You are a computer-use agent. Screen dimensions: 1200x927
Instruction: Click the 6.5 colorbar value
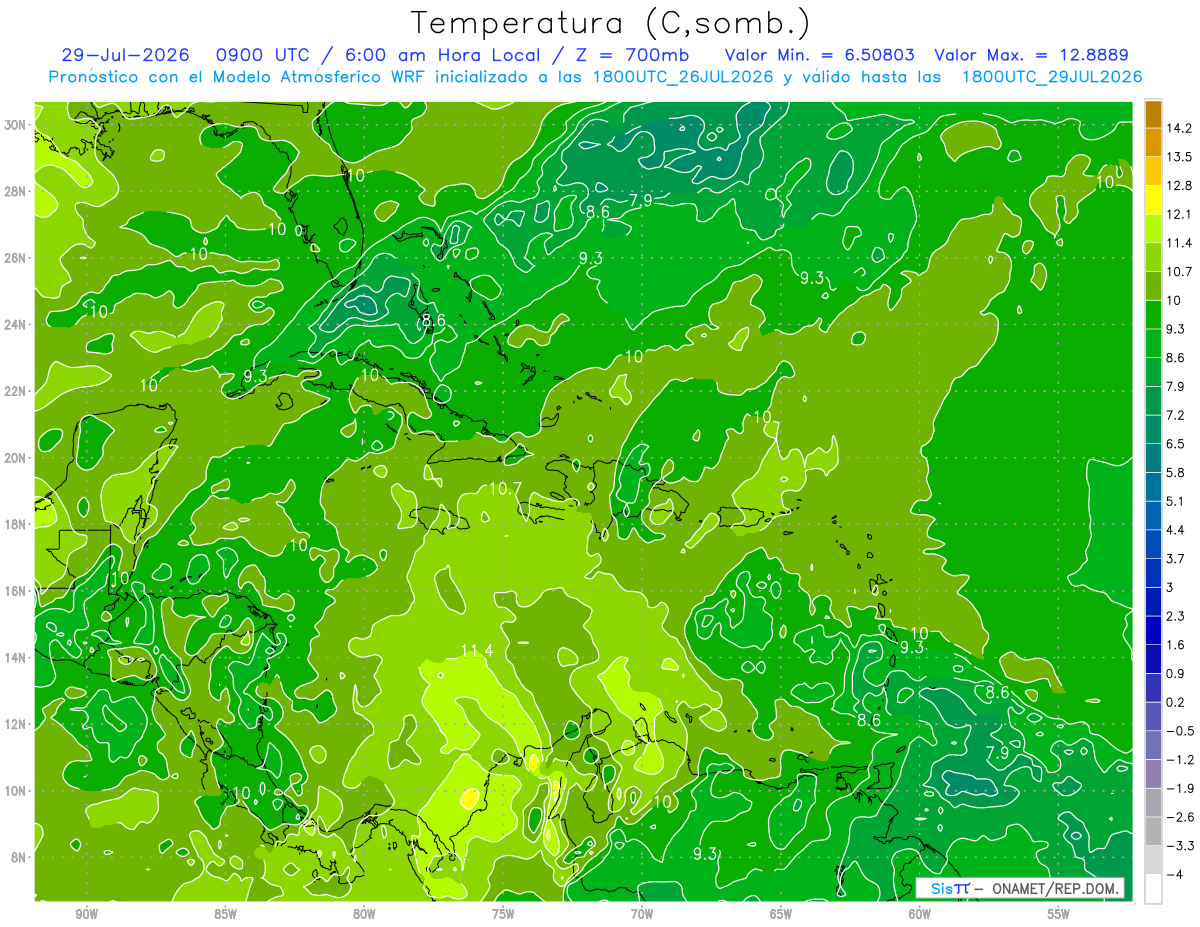(1175, 444)
